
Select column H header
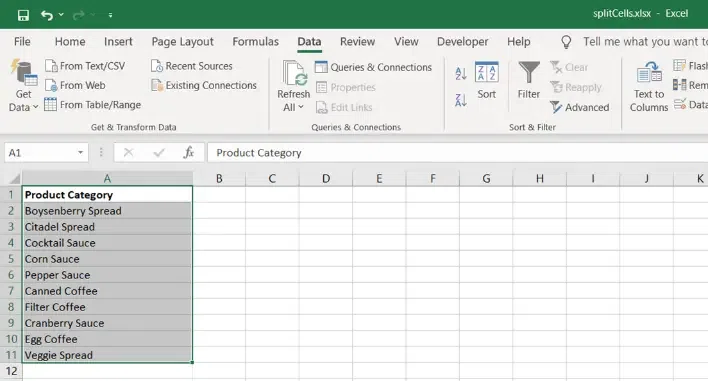[x=540, y=178]
